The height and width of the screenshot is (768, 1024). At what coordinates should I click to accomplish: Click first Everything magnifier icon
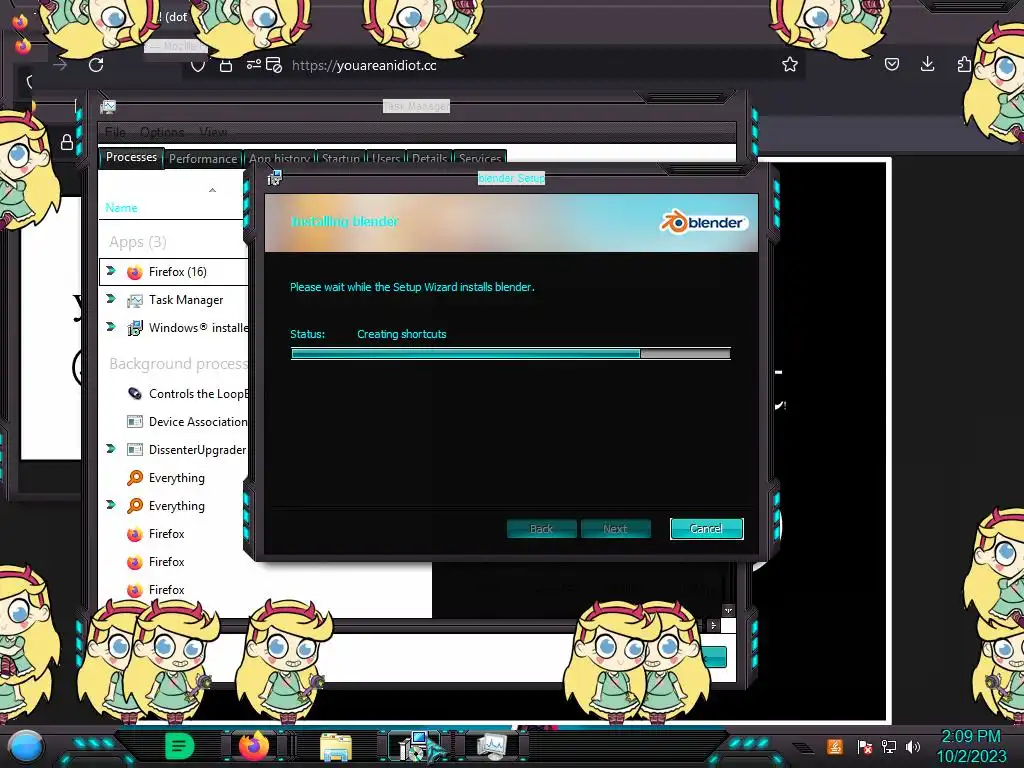point(135,478)
